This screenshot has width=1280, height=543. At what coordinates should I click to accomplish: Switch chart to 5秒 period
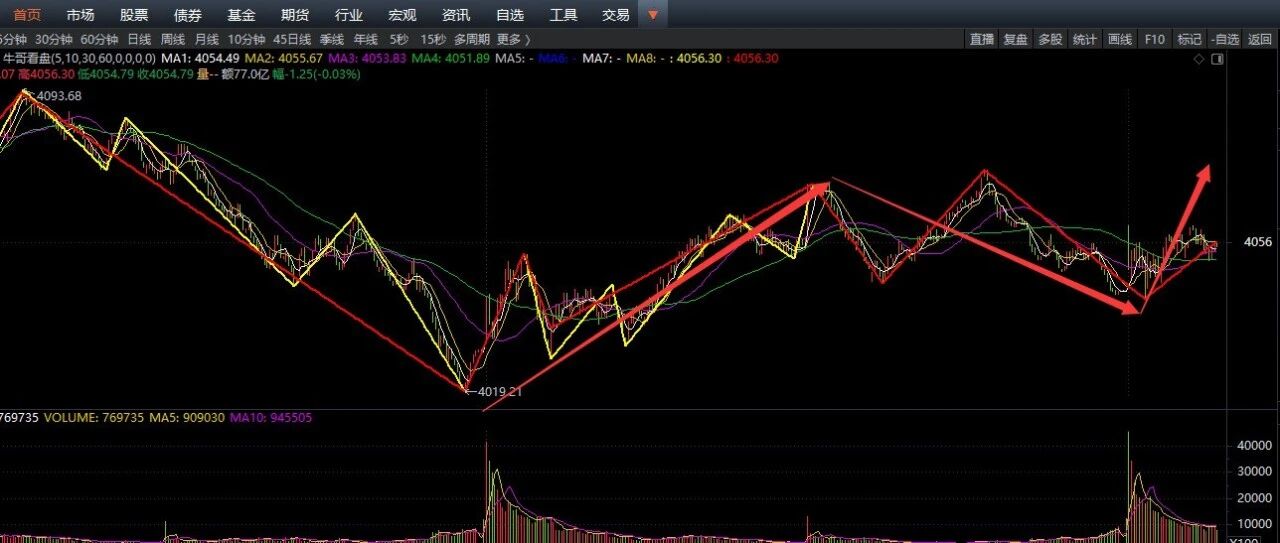click(399, 39)
